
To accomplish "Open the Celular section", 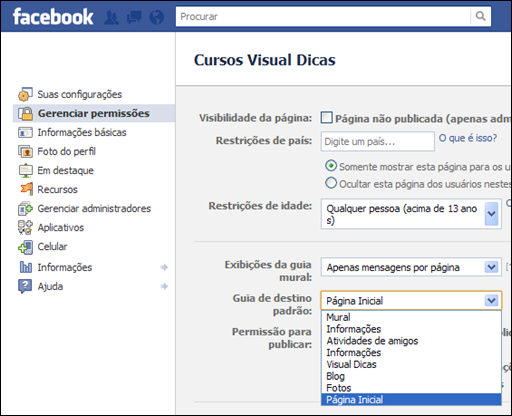I will [x=52, y=247].
